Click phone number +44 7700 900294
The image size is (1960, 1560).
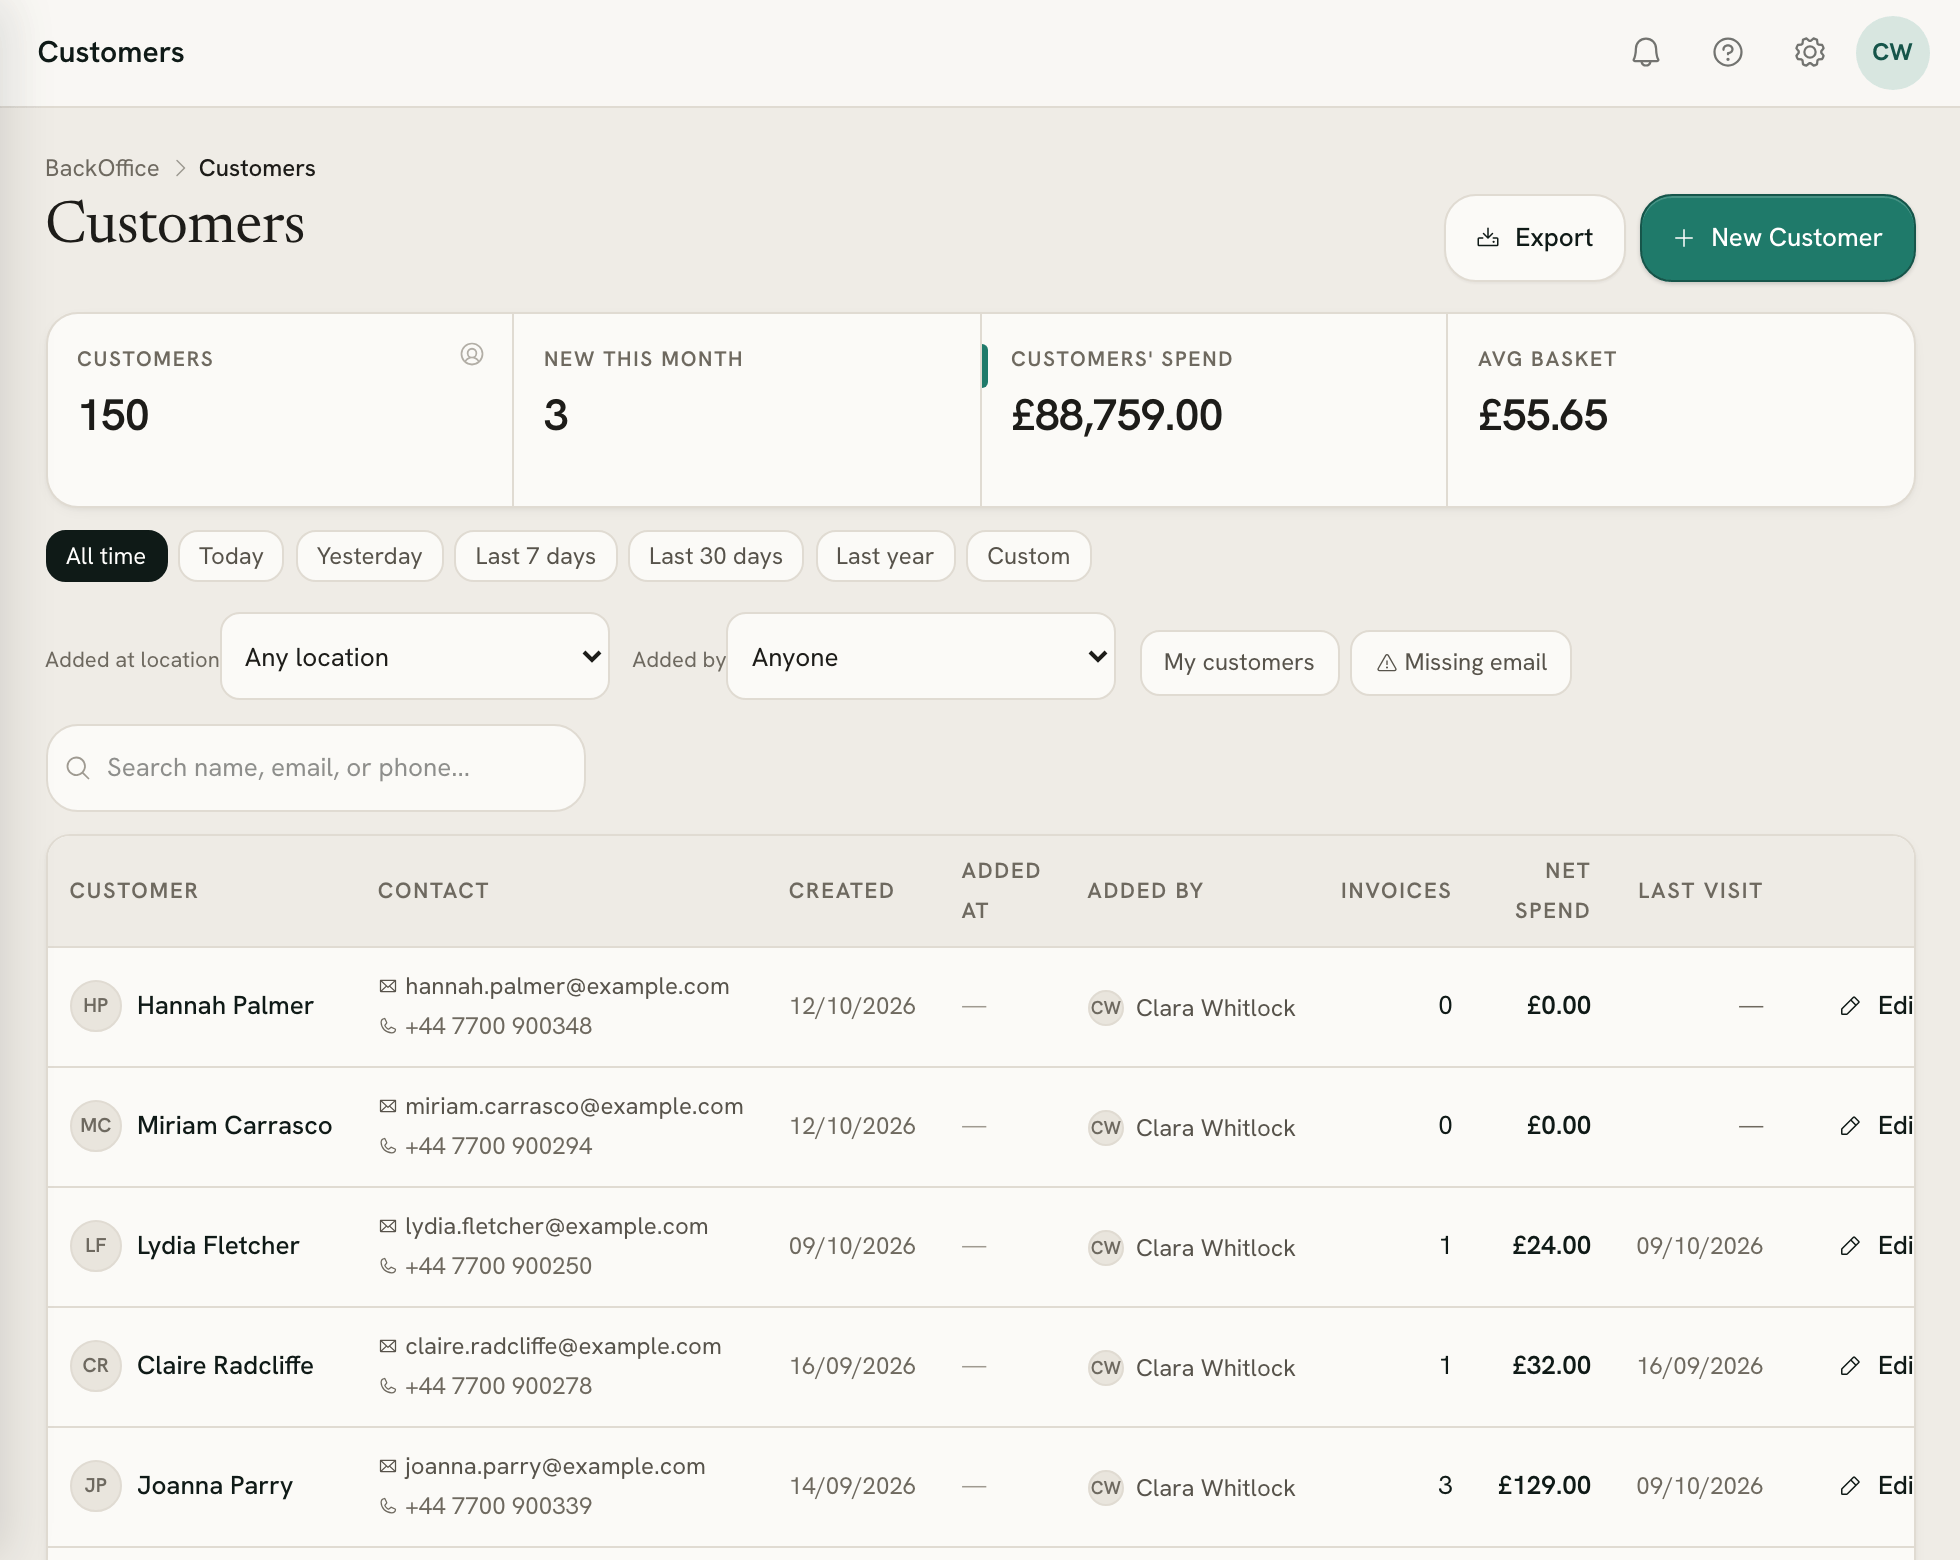click(498, 1146)
